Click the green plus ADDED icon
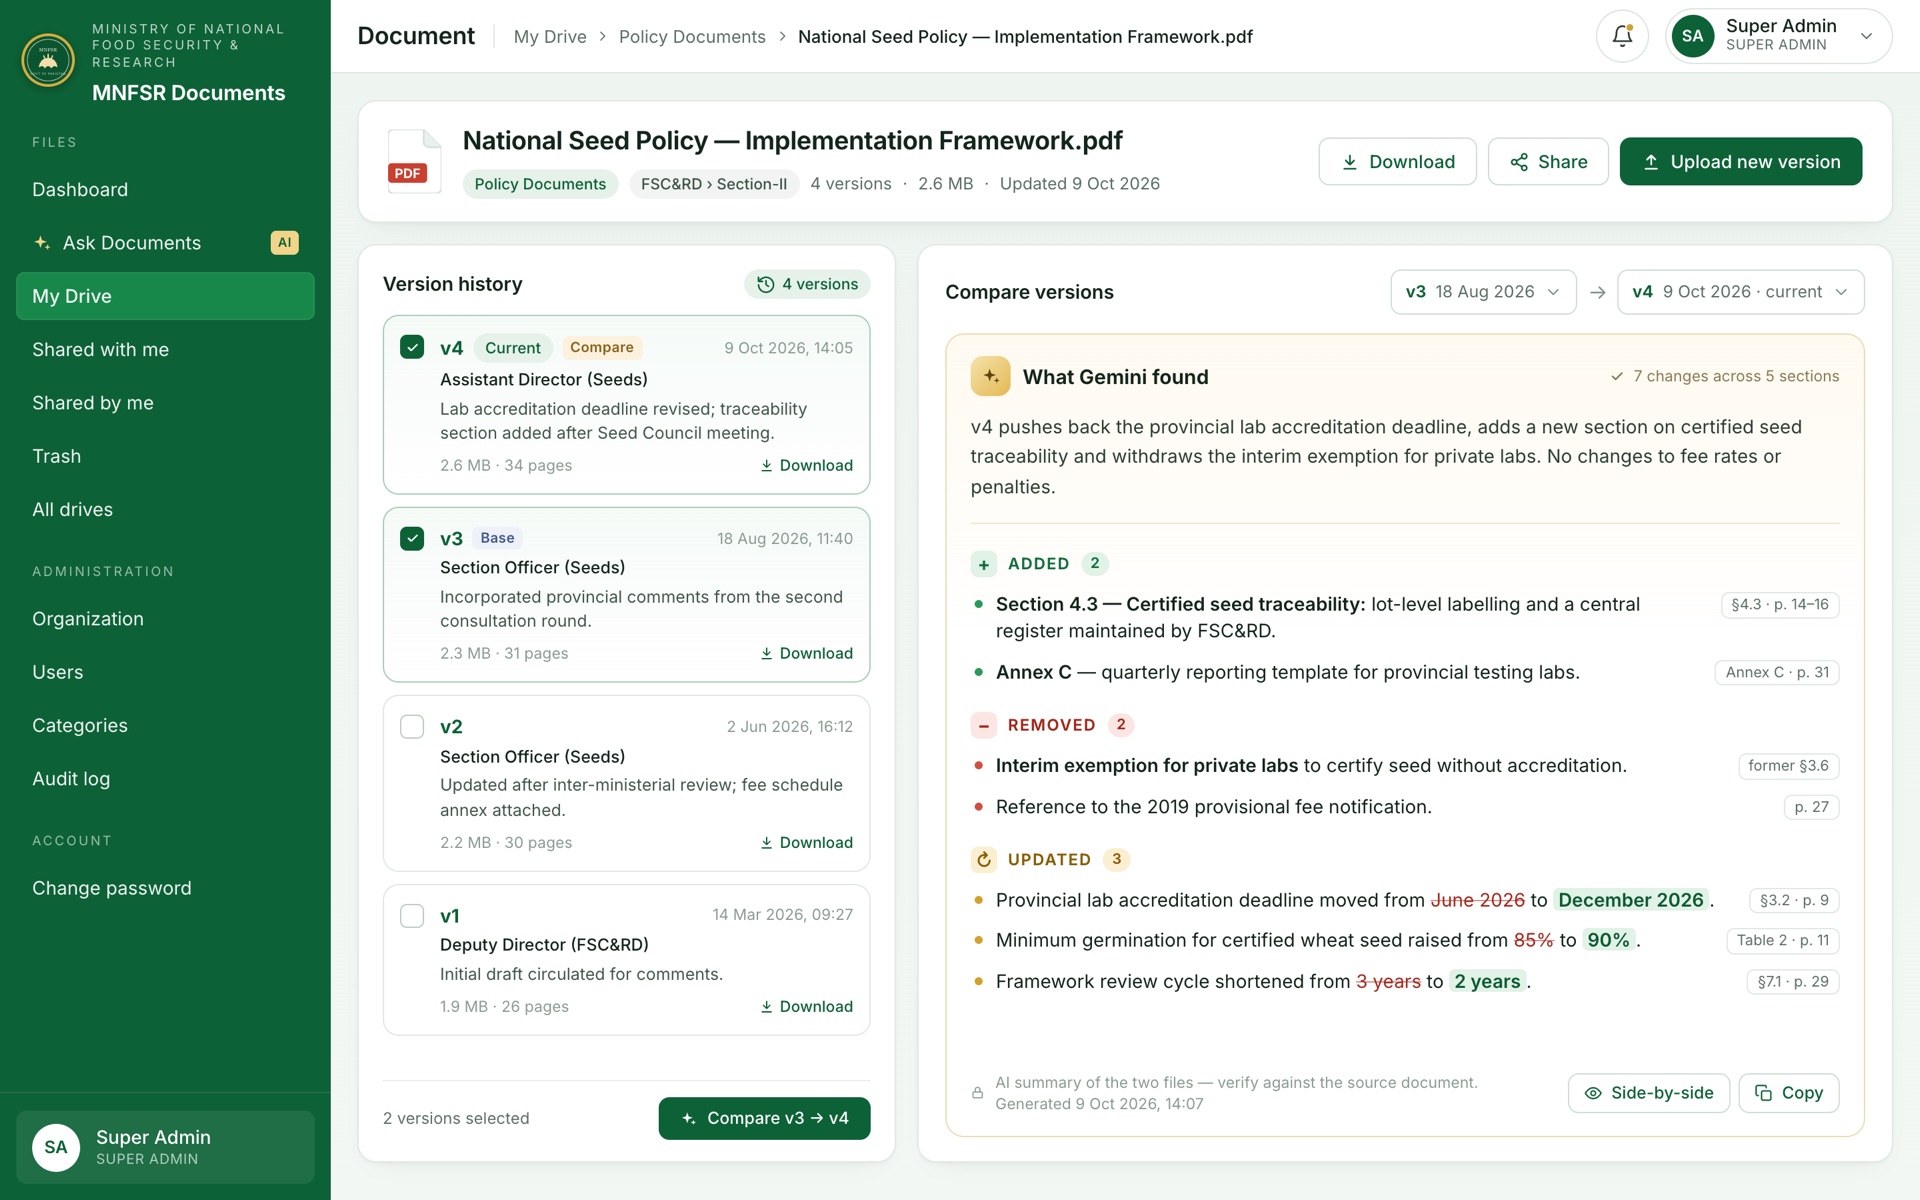The width and height of the screenshot is (1920, 1200). [984, 564]
